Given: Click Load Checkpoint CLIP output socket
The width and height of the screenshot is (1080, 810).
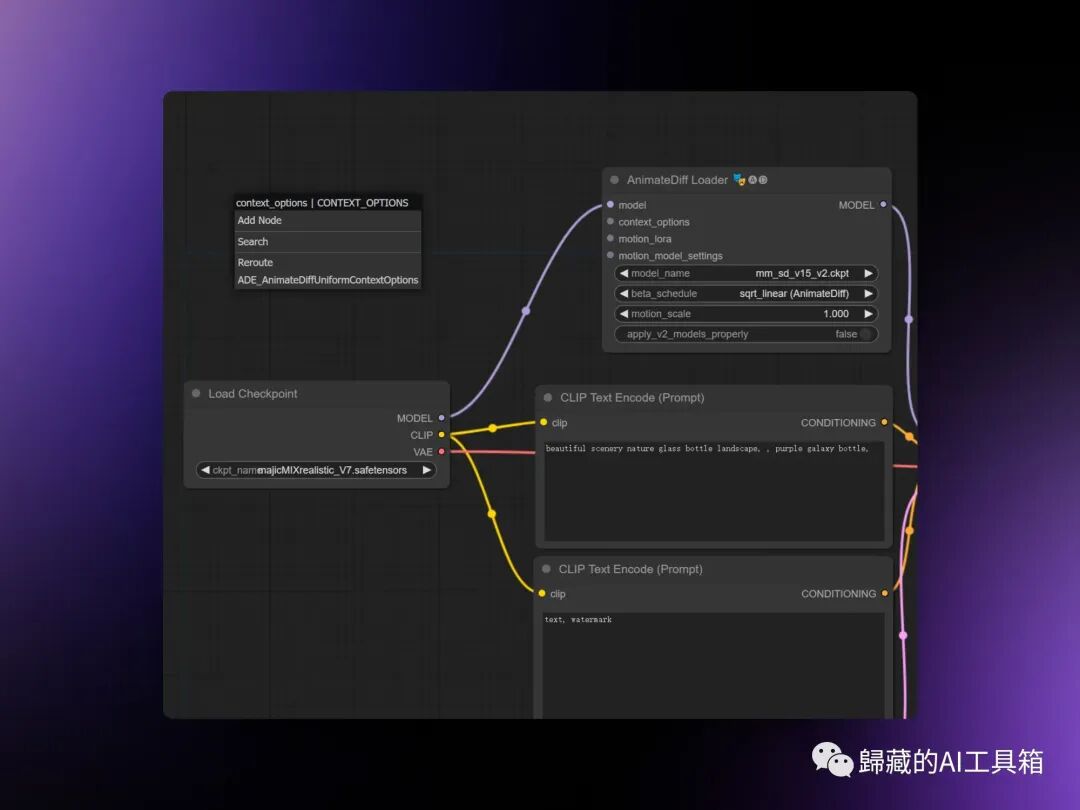Looking at the screenshot, I should (442, 435).
